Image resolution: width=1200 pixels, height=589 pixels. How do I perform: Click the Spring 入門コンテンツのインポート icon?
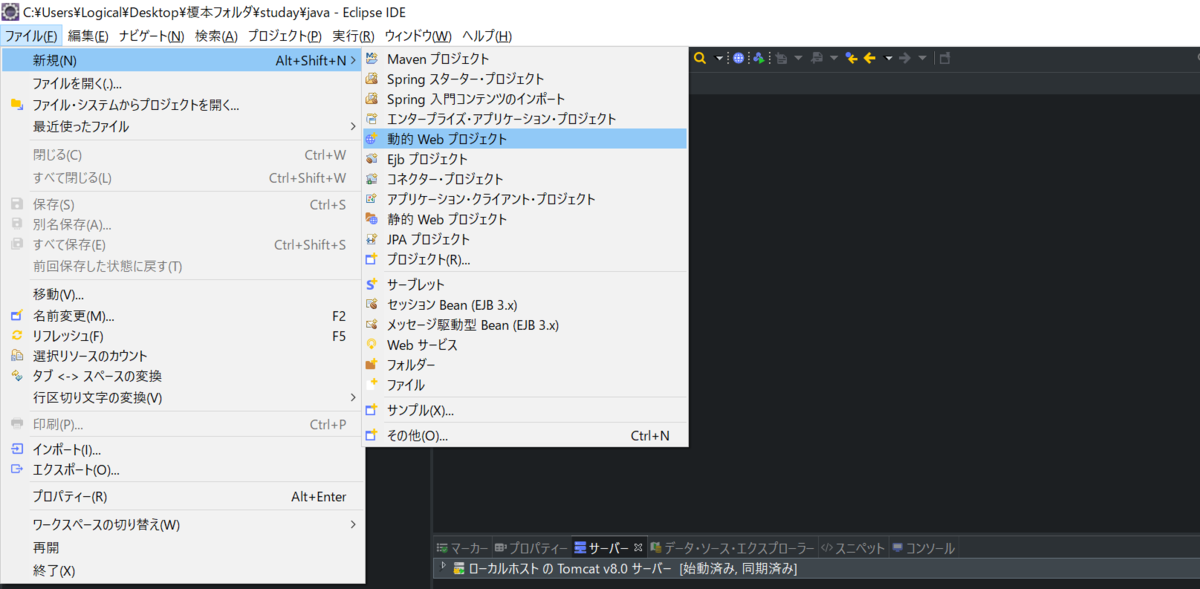pos(372,99)
